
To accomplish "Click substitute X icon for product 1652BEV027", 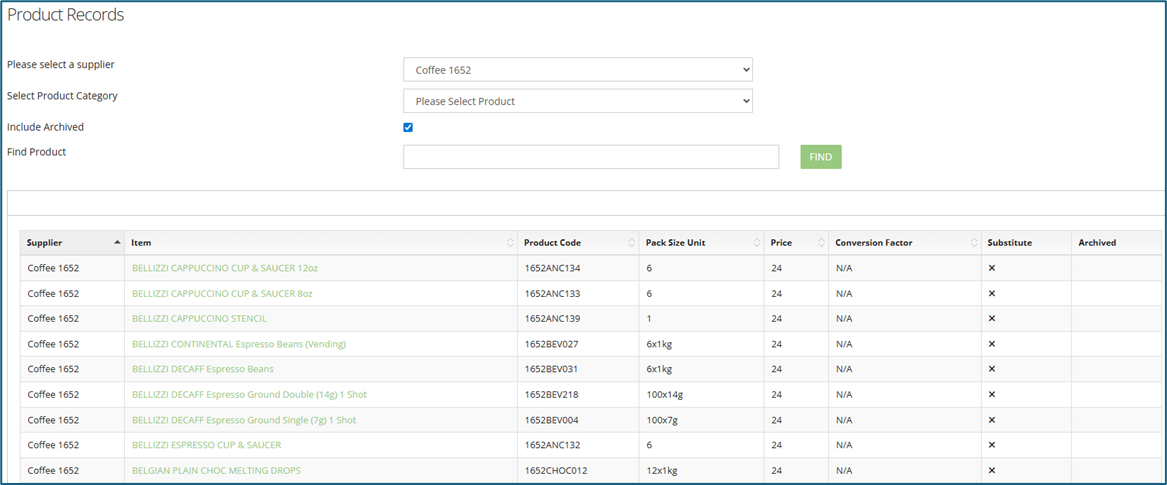I will pyautogui.click(x=991, y=344).
